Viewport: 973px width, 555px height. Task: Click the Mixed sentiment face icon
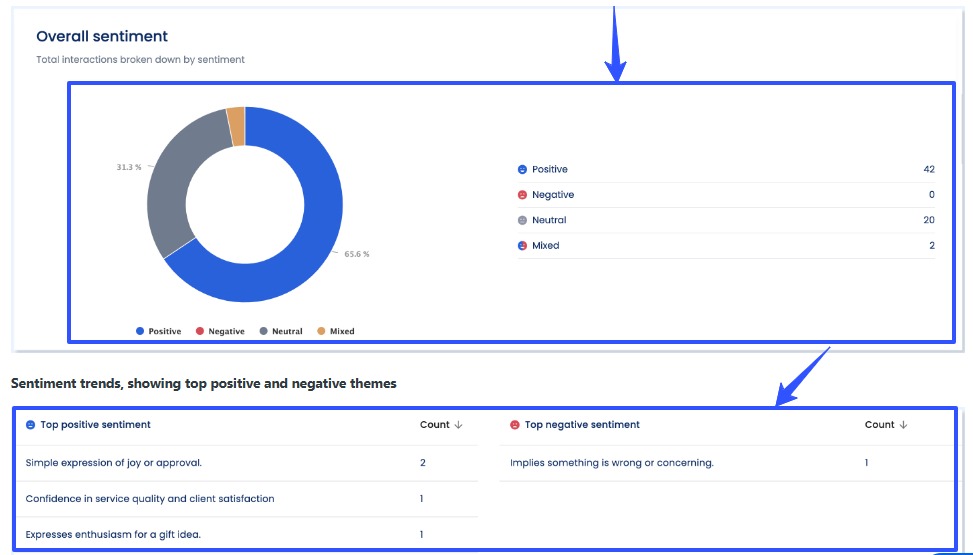522,246
